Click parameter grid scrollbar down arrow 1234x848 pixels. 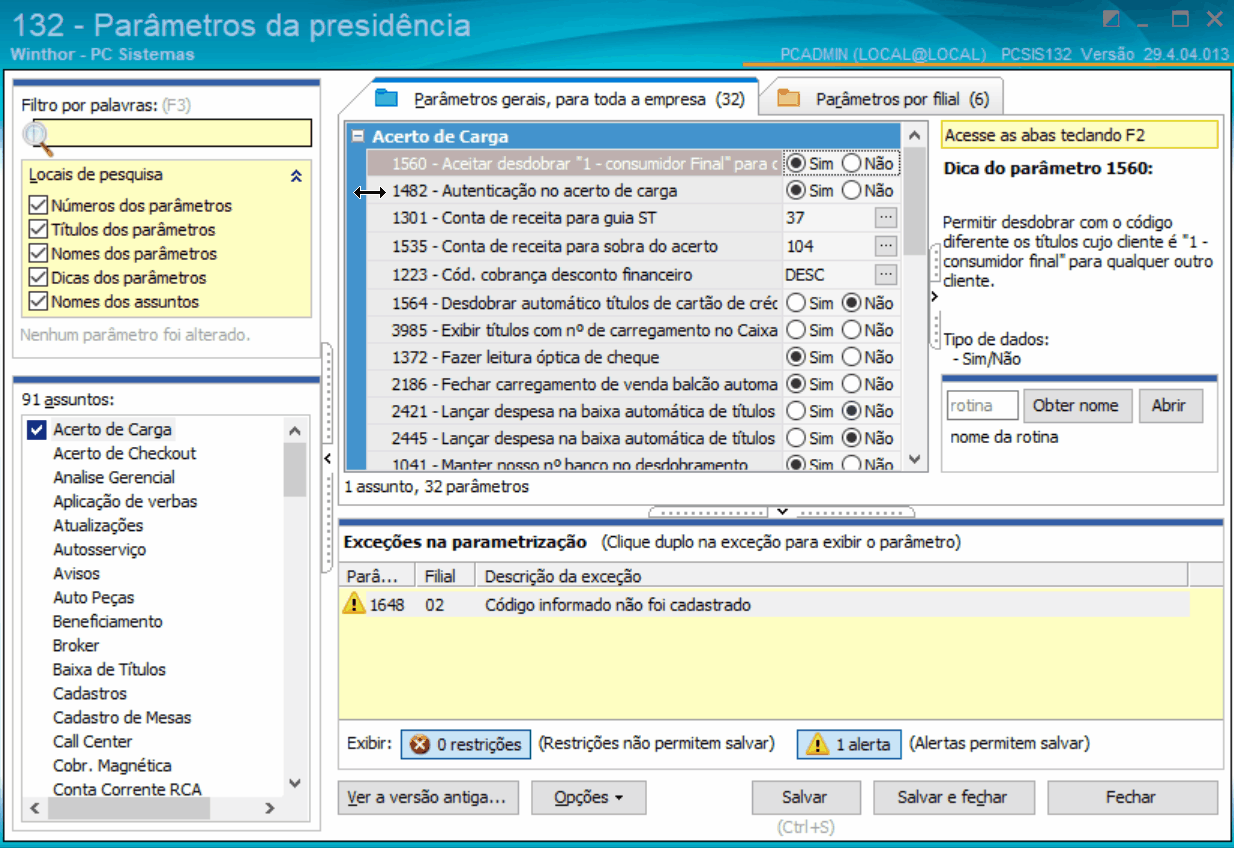pos(914,458)
